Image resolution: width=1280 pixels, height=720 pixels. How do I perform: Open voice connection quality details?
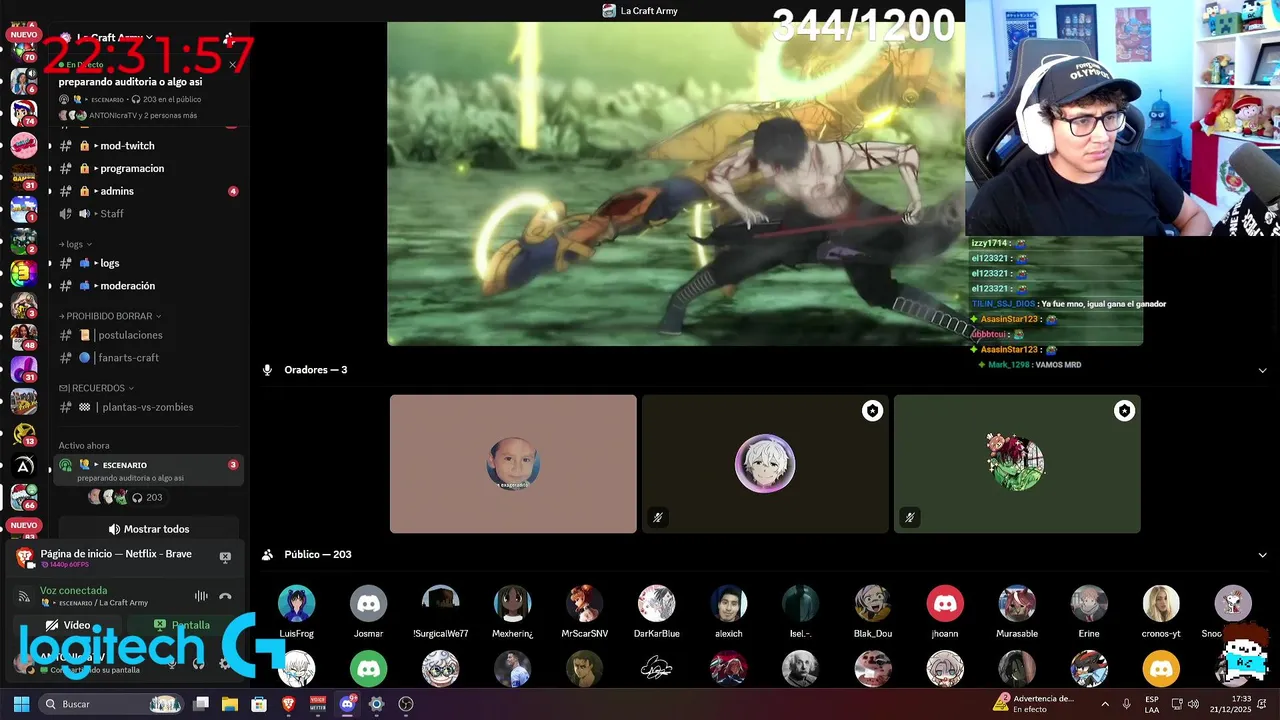24,596
